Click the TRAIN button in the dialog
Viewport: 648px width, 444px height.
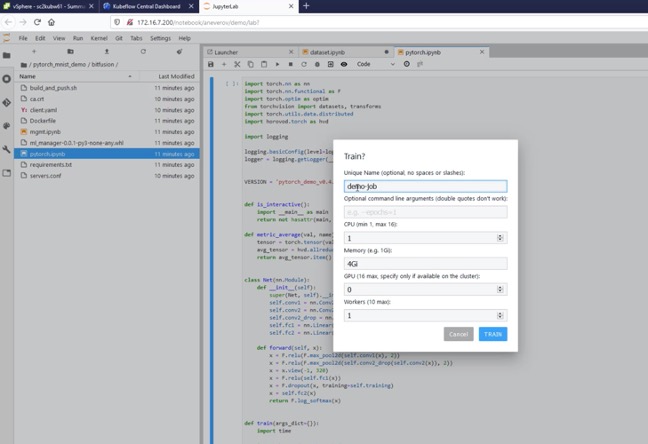tap(492, 334)
